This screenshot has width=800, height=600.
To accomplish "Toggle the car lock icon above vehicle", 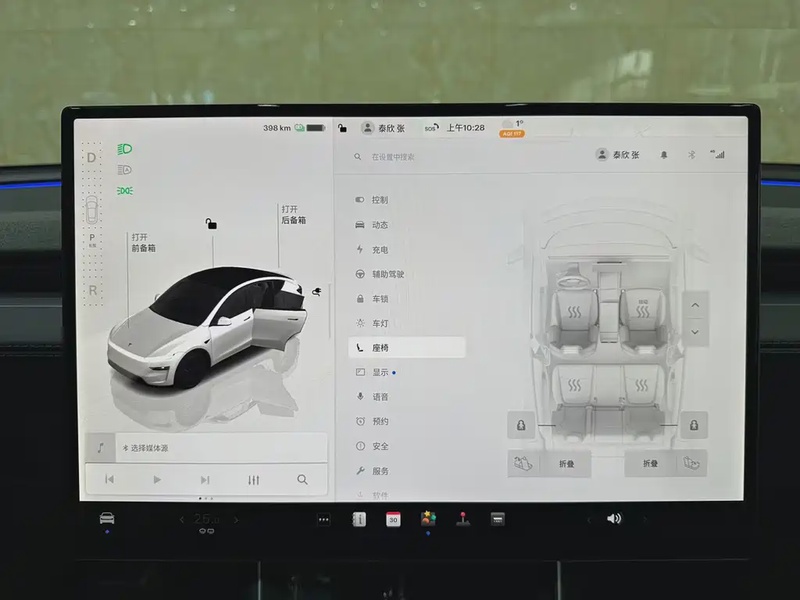I will pyautogui.click(x=211, y=224).
